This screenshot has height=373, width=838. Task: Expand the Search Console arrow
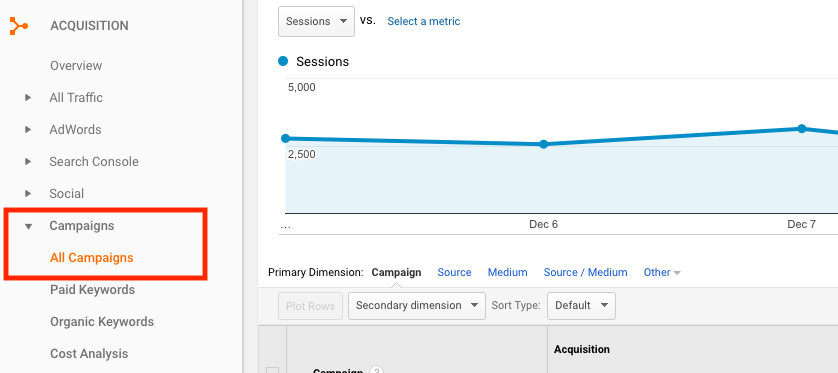28,162
